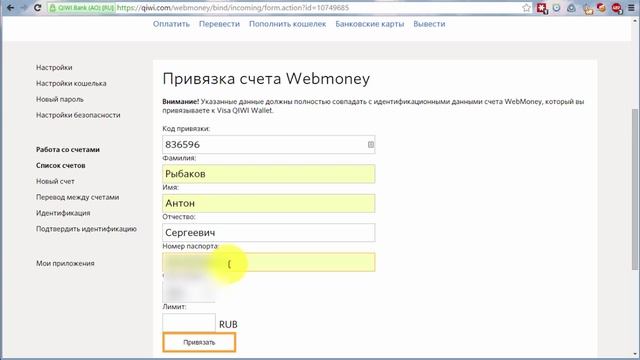Click the browser address bar URL

point(233,8)
